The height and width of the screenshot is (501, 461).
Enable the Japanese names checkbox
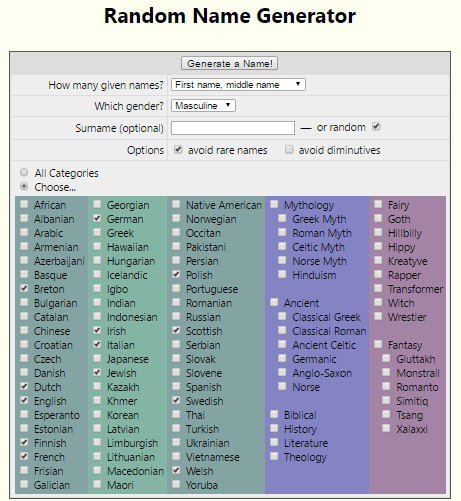tap(97, 358)
